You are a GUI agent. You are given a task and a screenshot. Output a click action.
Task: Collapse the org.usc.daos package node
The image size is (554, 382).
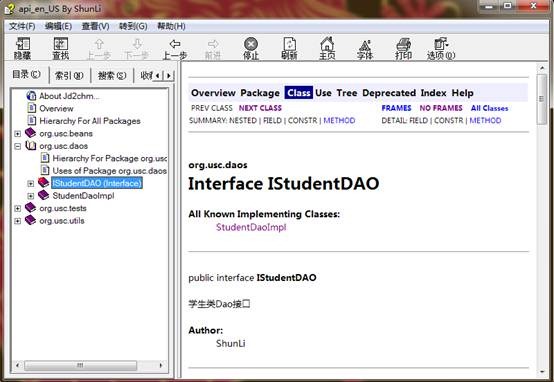(x=17, y=146)
